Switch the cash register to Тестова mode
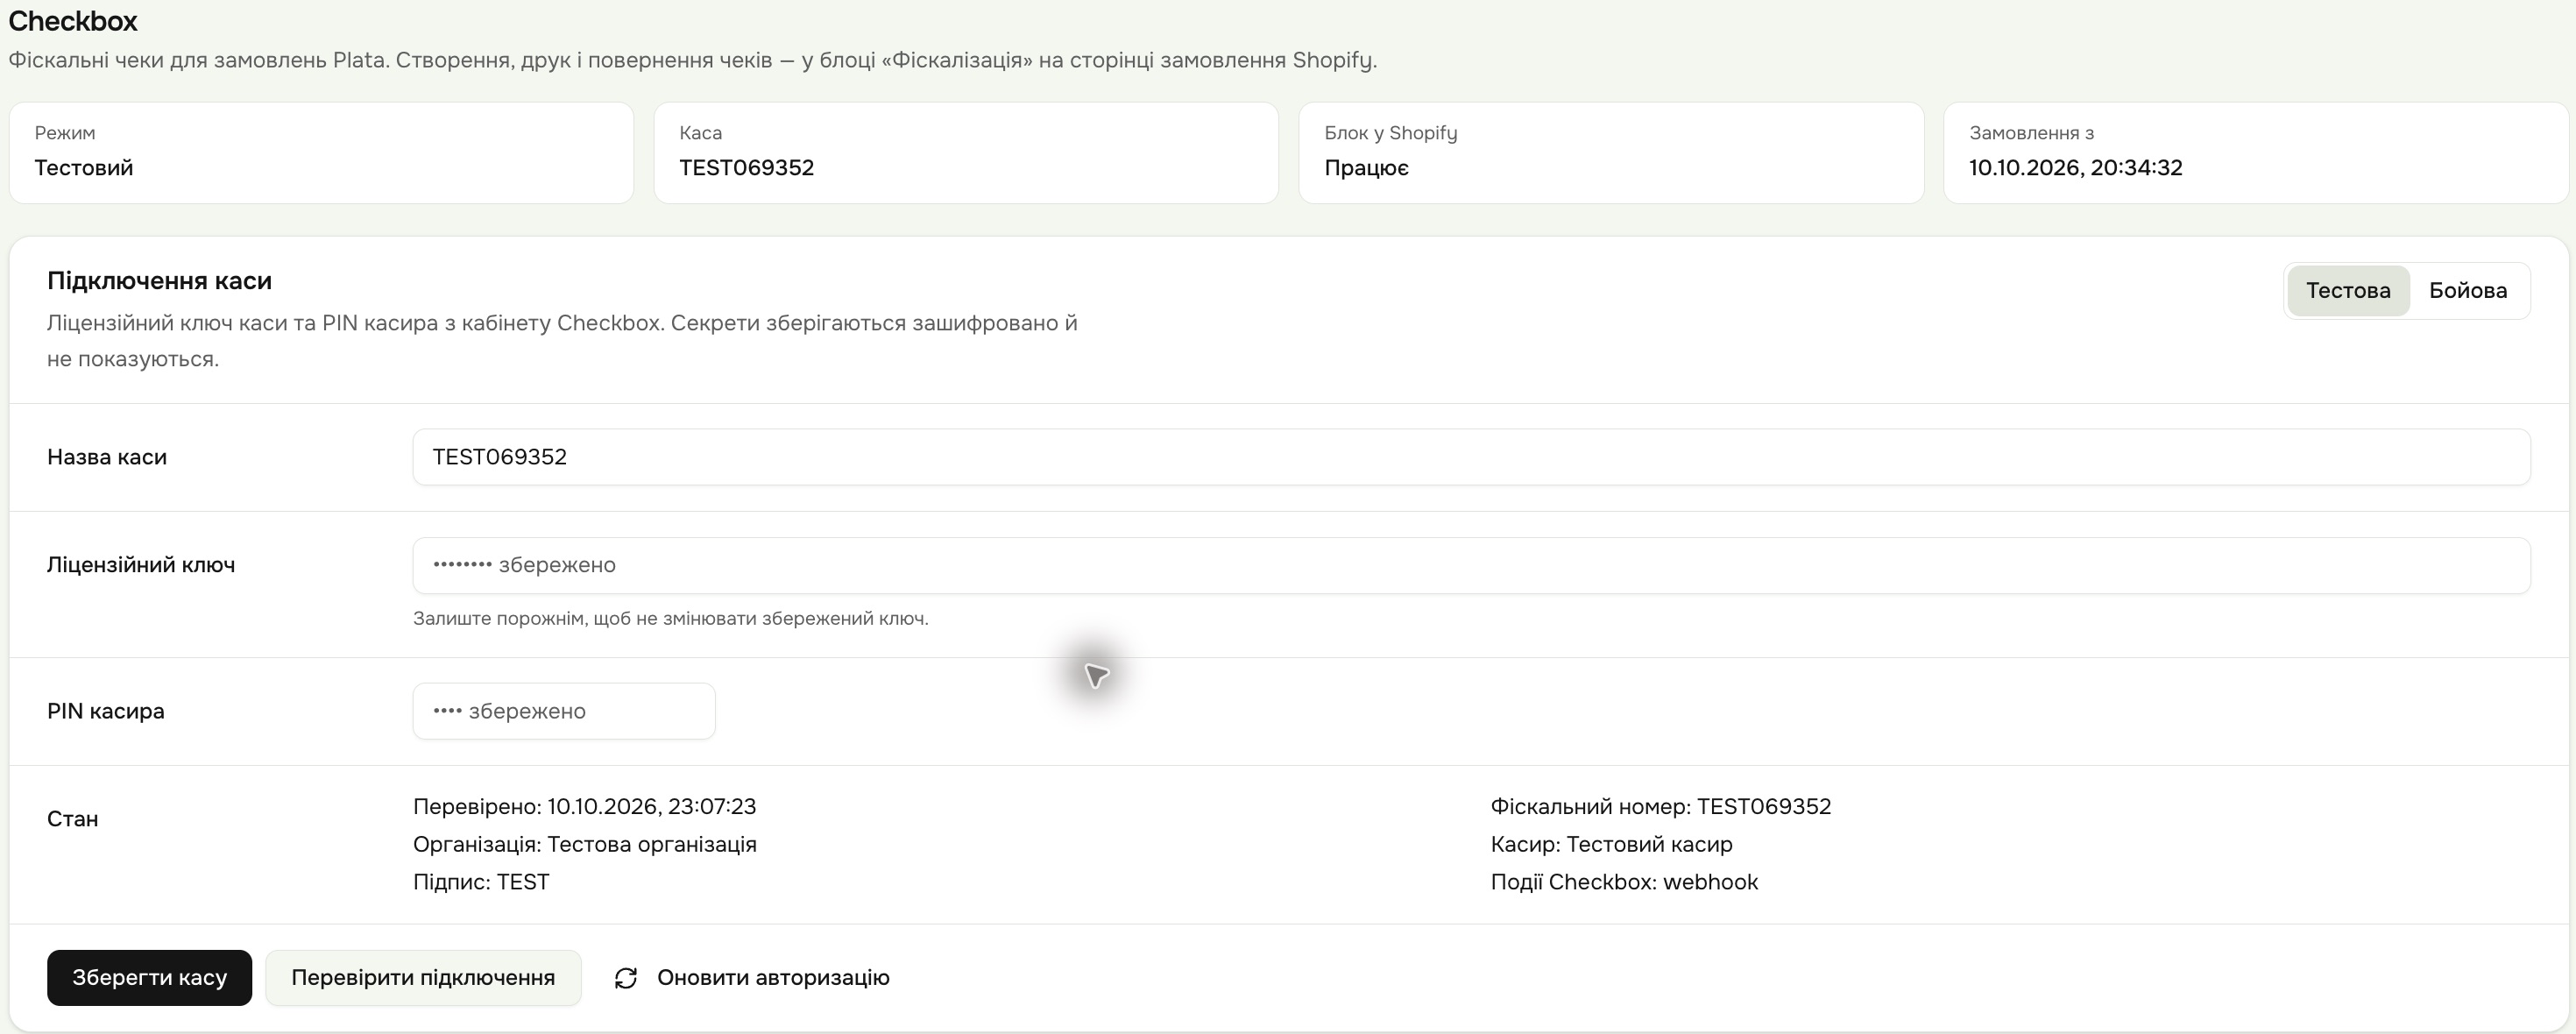The height and width of the screenshot is (1034, 2576). click(x=2348, y=291)
